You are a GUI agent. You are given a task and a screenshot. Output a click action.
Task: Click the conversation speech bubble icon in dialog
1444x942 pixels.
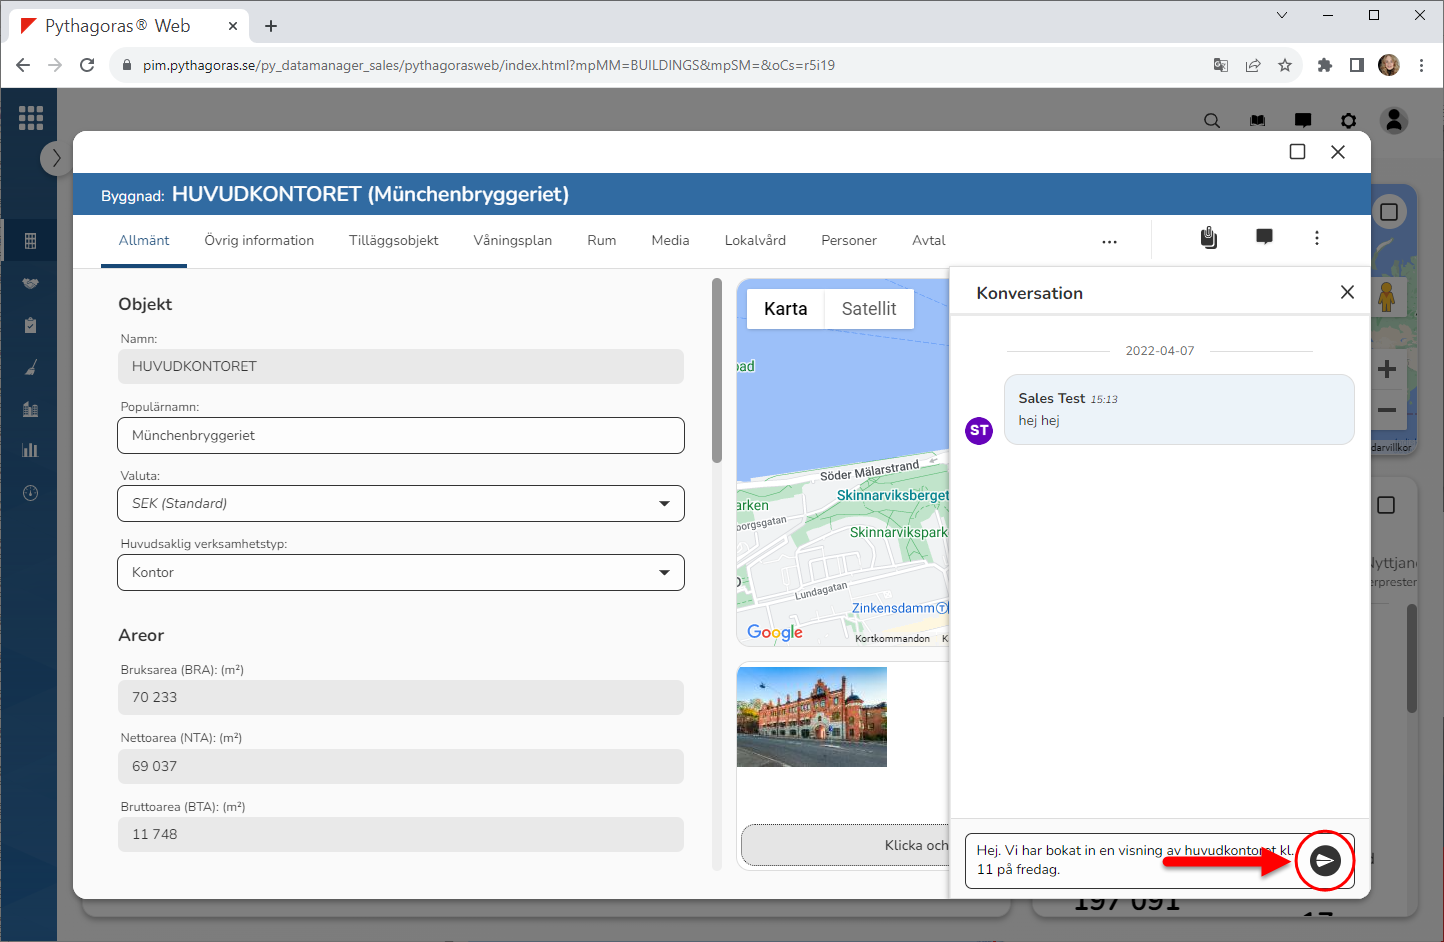1264,238
